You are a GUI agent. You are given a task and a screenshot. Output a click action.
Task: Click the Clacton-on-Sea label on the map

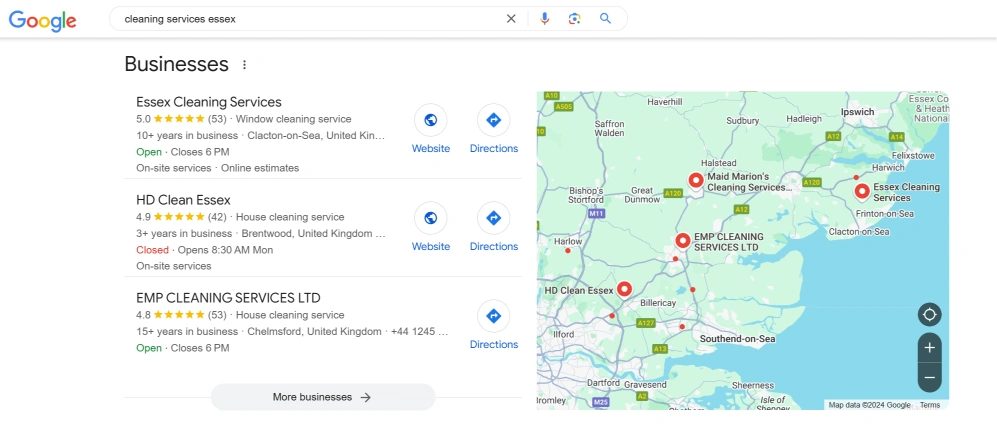858,232
